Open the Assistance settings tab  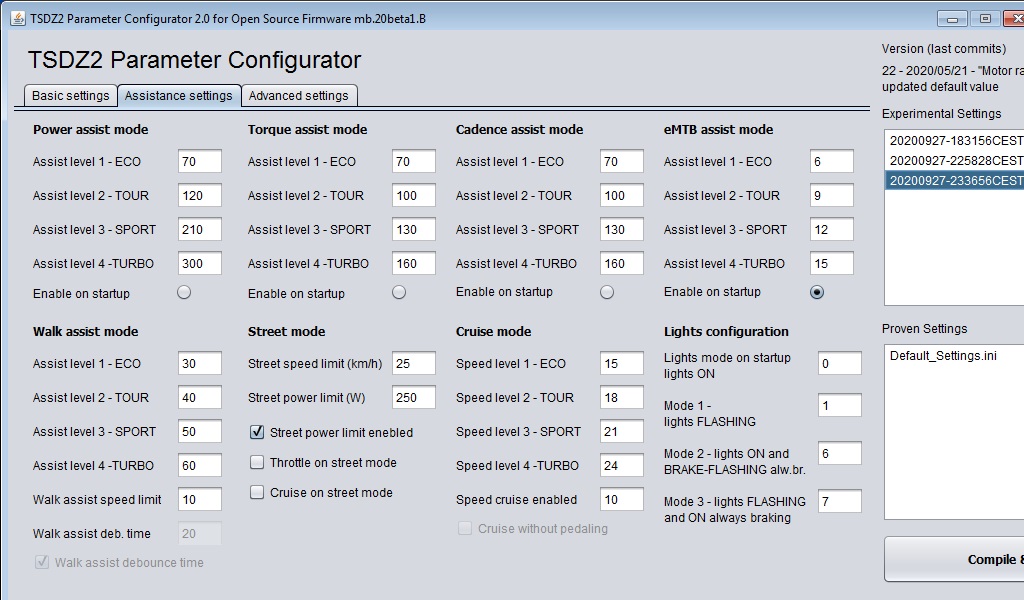pos(178,95)
